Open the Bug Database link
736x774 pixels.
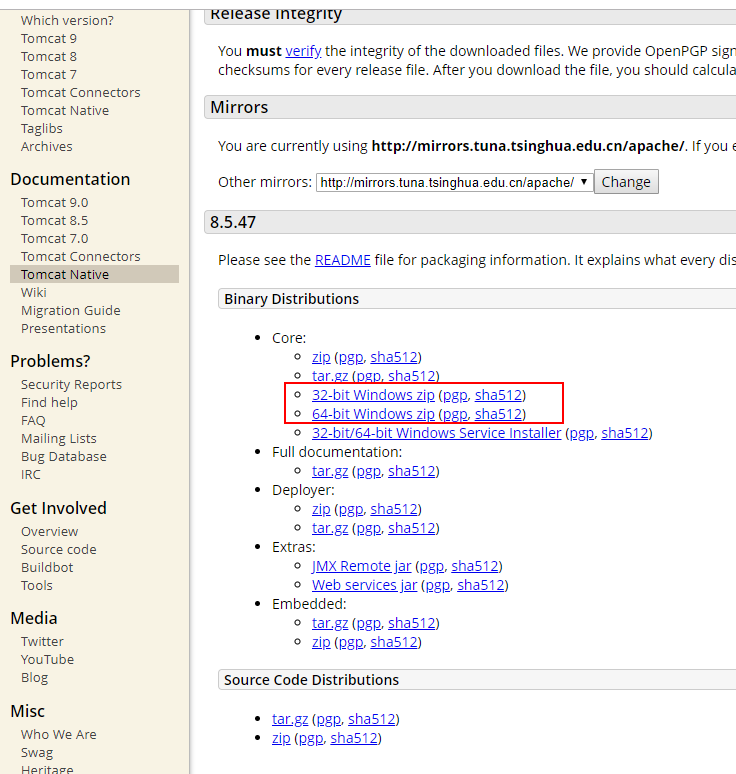[x=64, y=457]
